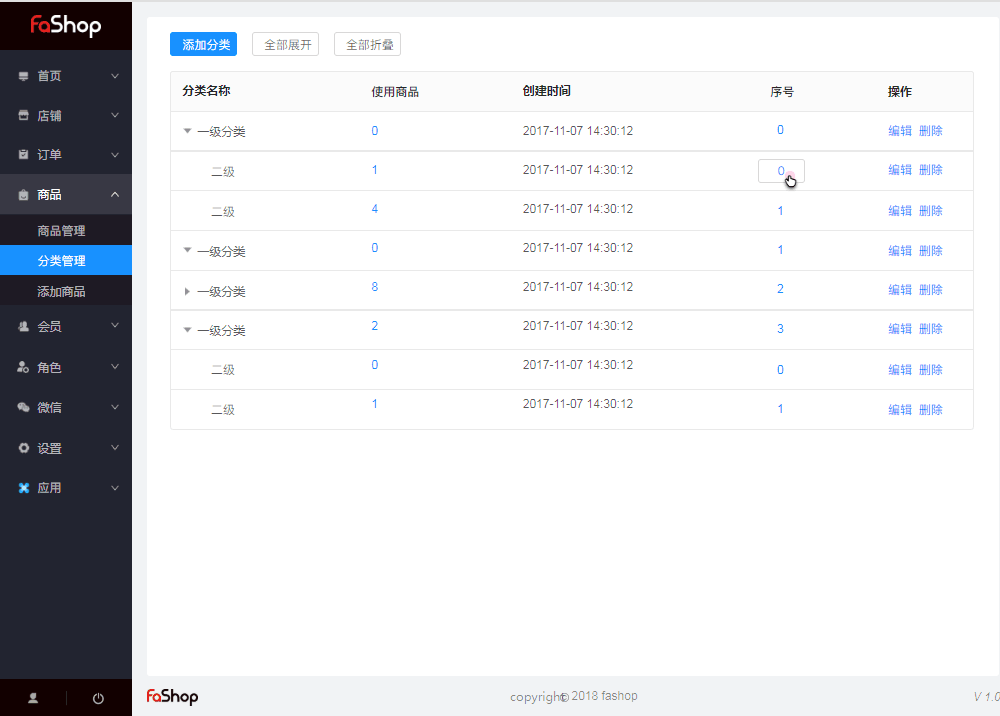This screenshot has height=716, width=1000.
Task: Collapse the expanded first 一级分类 row
Action: tap(187, 131)
